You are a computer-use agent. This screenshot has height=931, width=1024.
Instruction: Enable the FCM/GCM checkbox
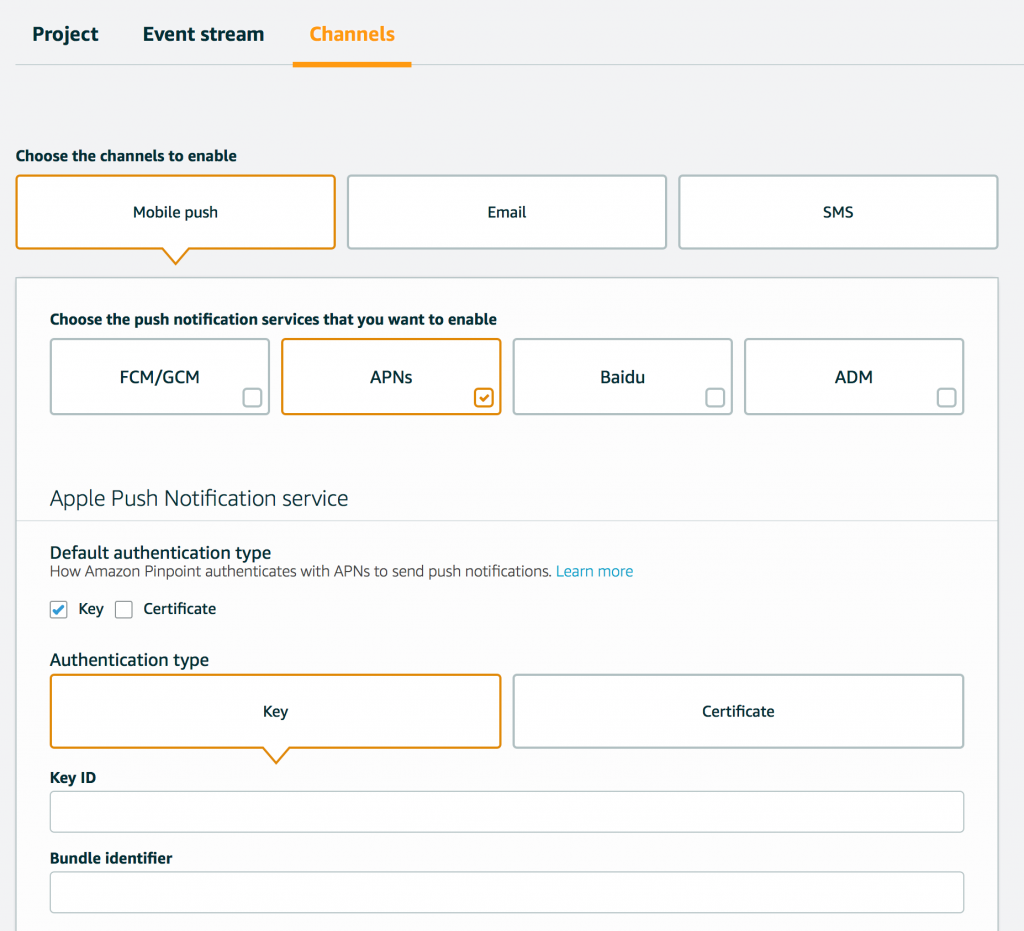(x=252, y=398)
